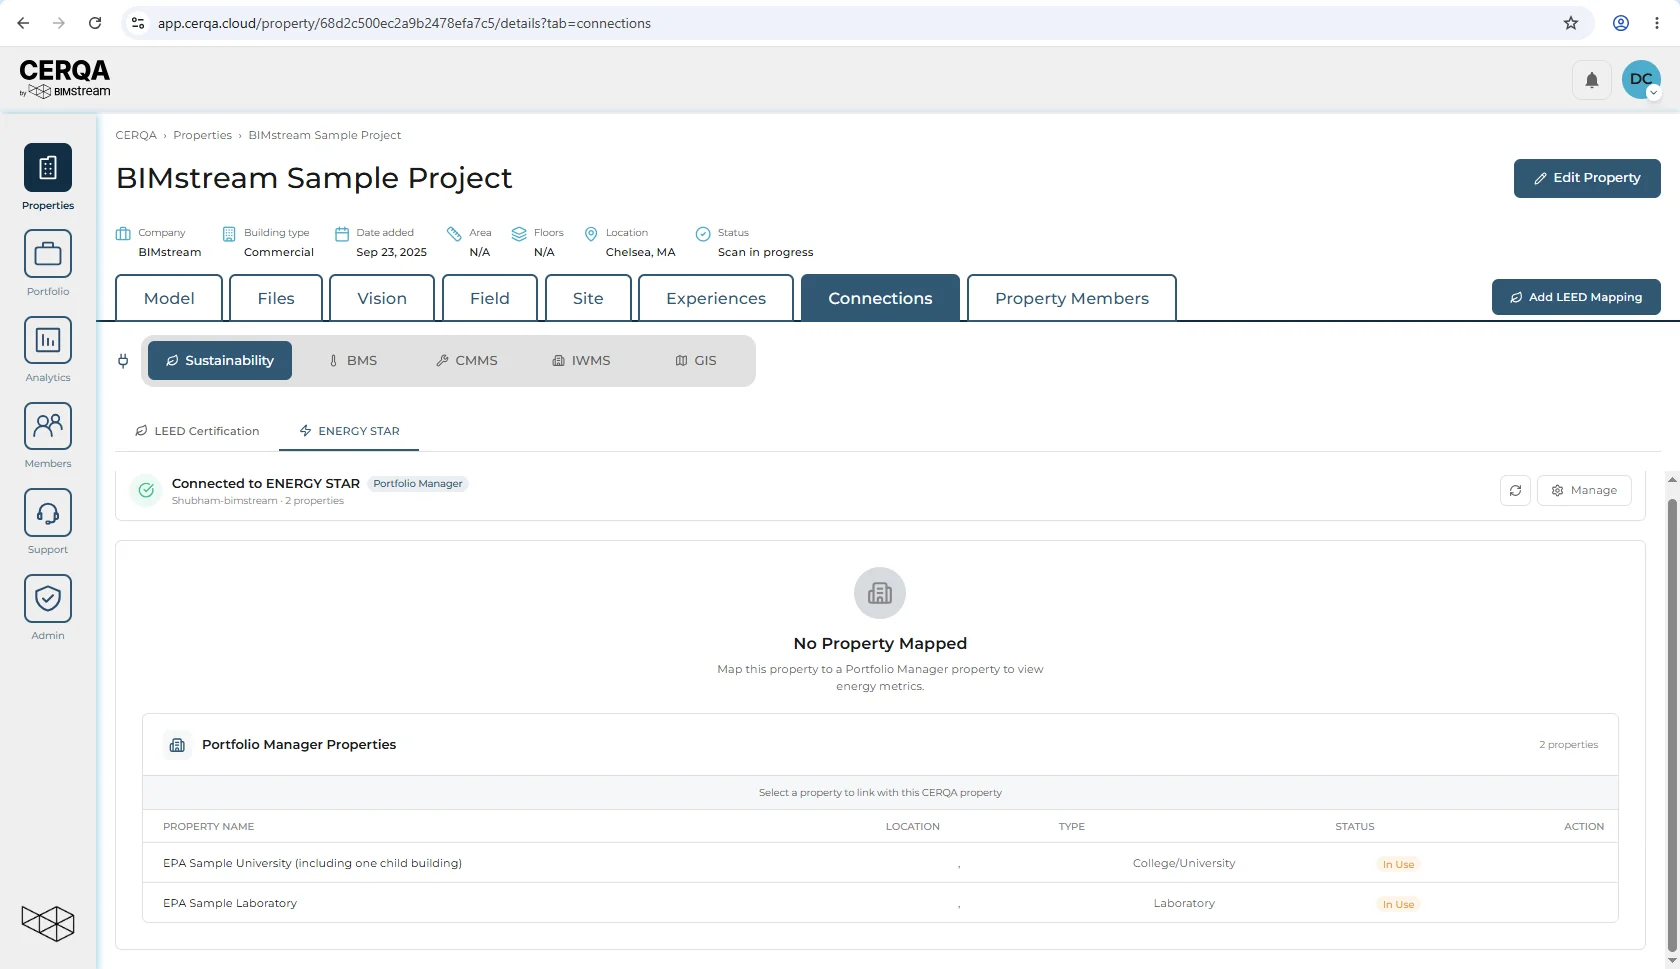Select the IWMS category
Viewport: 1680px width, 969px height.
pyautogui.click(x=581, y=361)
